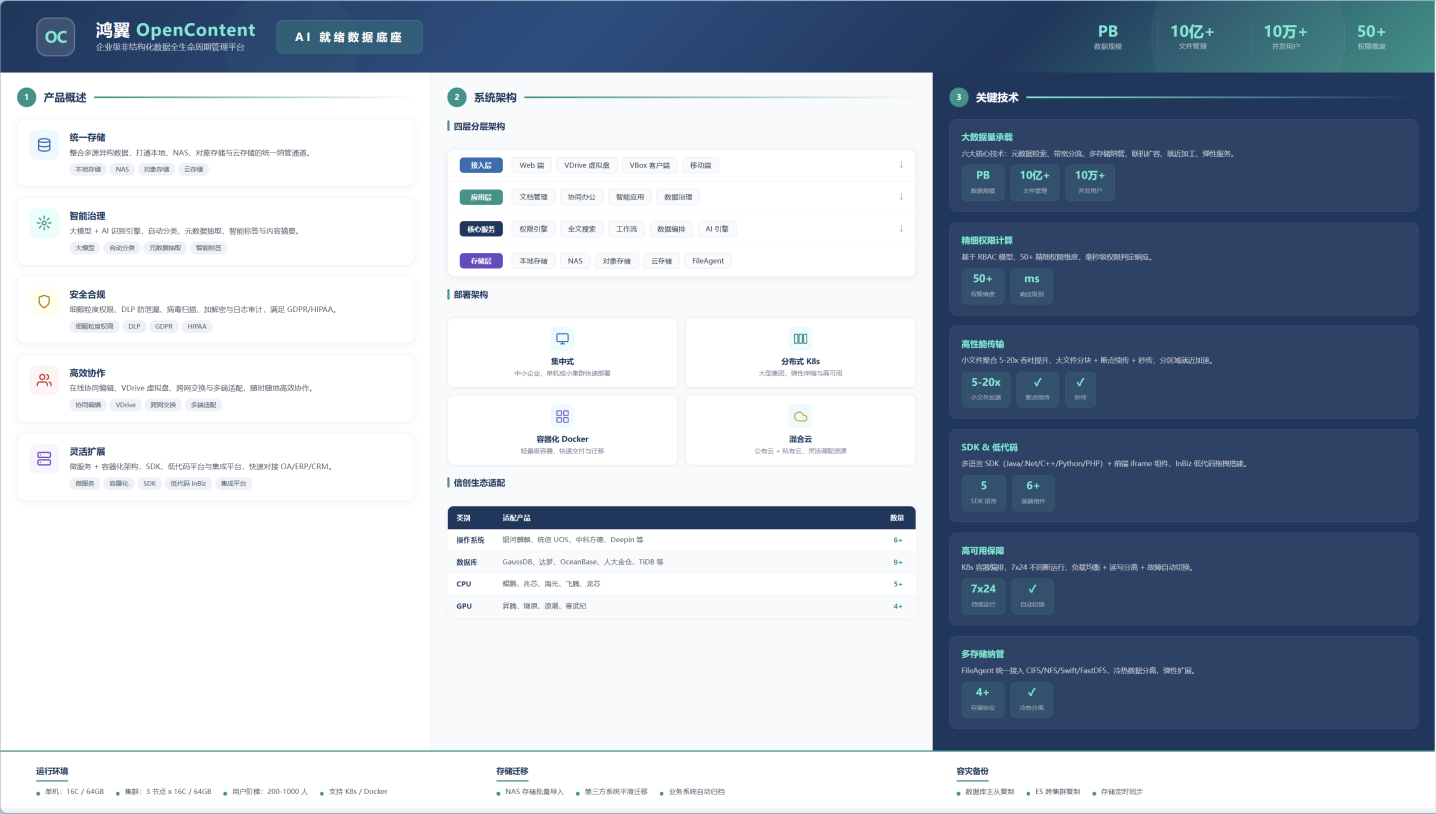This screenshot has width=1436, height=814.
Task: Open the 高效协作 users icon
Action: (x=44, y=380)
